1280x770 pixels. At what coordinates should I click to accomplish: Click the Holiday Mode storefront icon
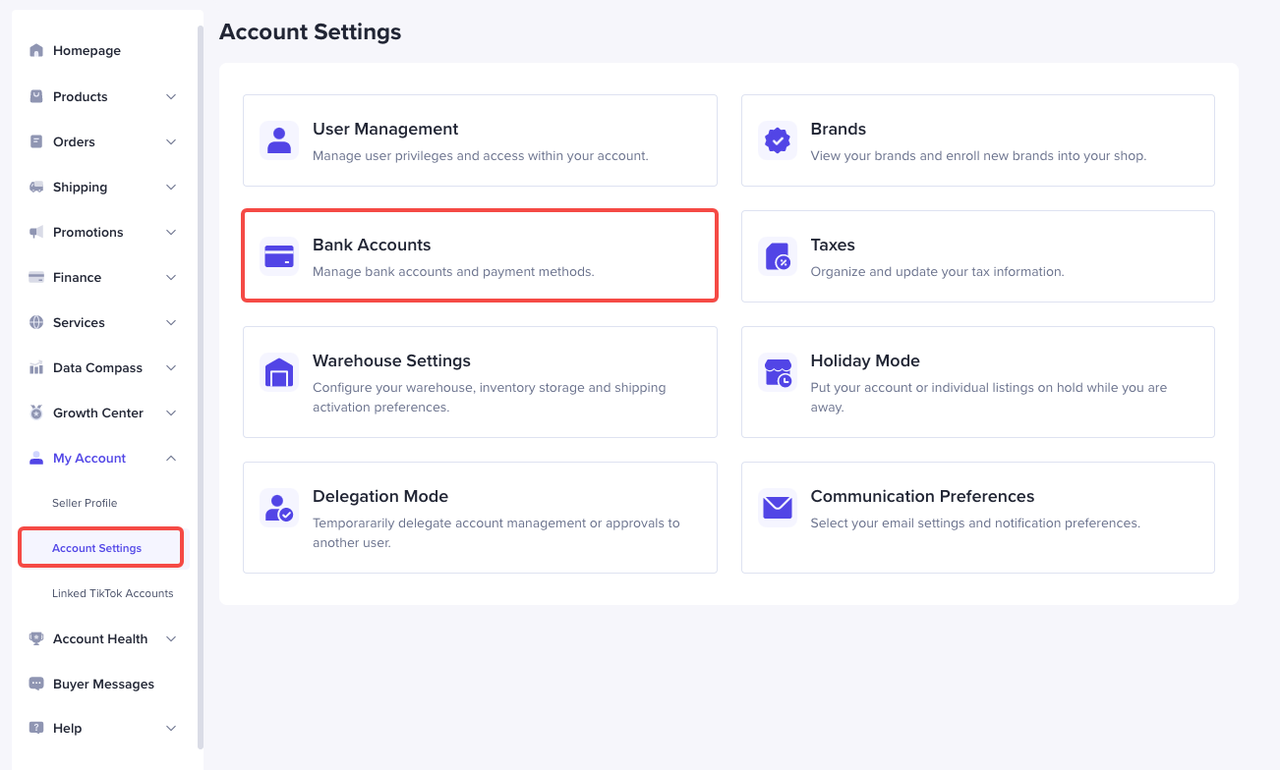click(777, 372)
